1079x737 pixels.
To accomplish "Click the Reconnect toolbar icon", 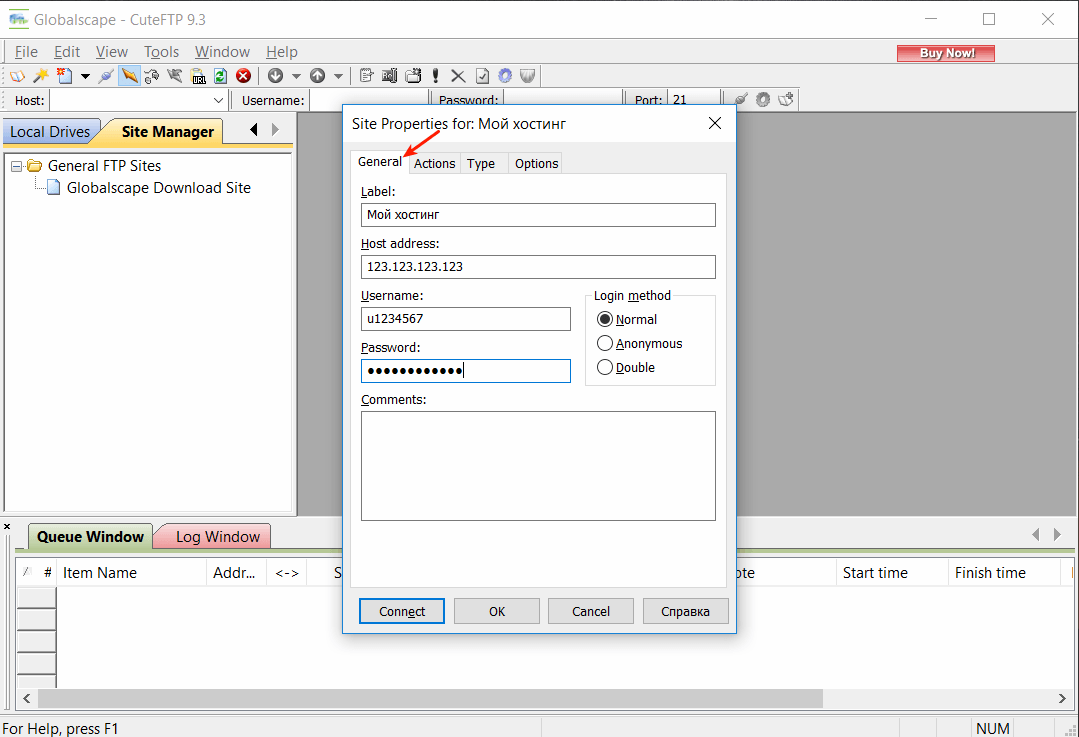I will click(x=152, y=76).
